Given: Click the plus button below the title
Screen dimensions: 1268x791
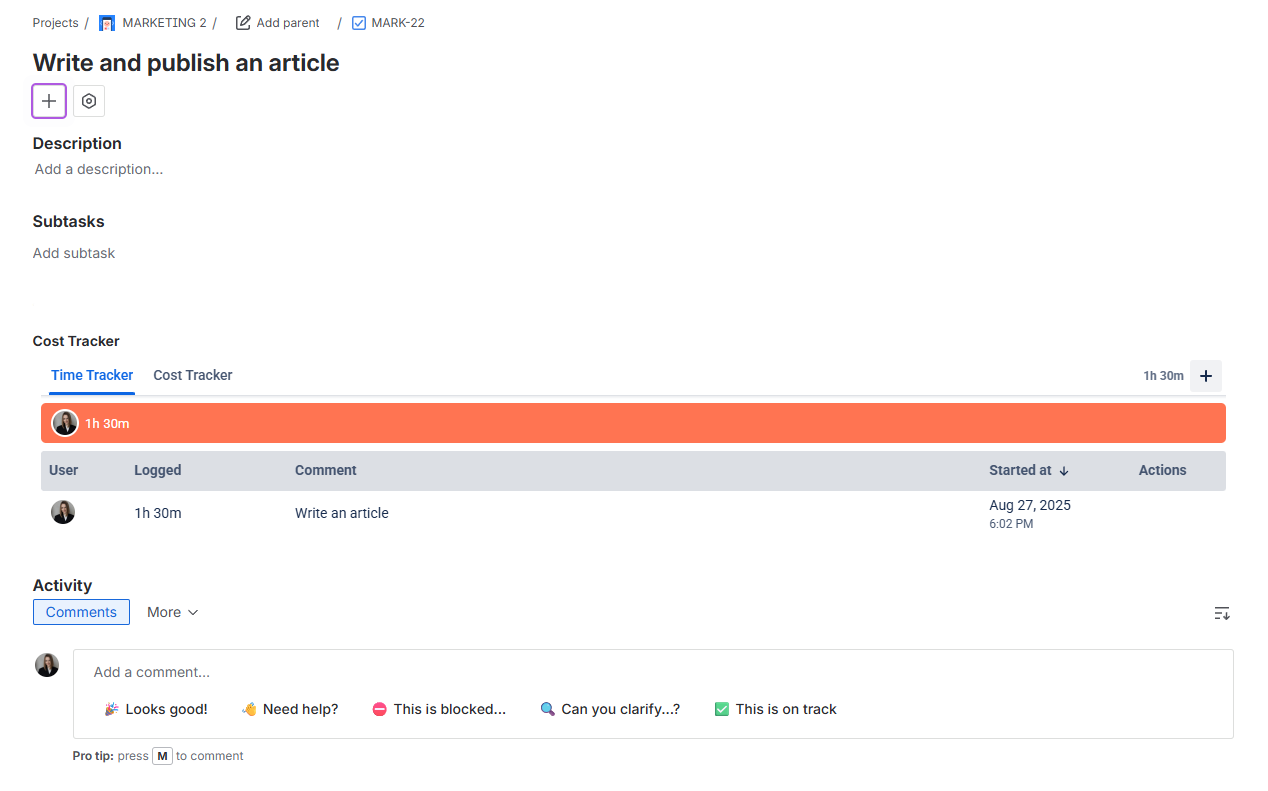Looking at the screenshot, I should (x=49, y=101).
